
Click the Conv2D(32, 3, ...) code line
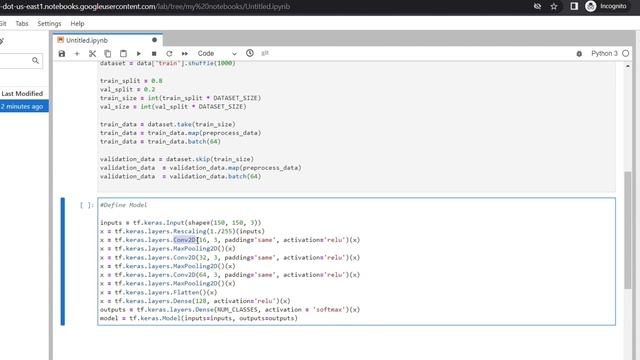click(230, 258)
